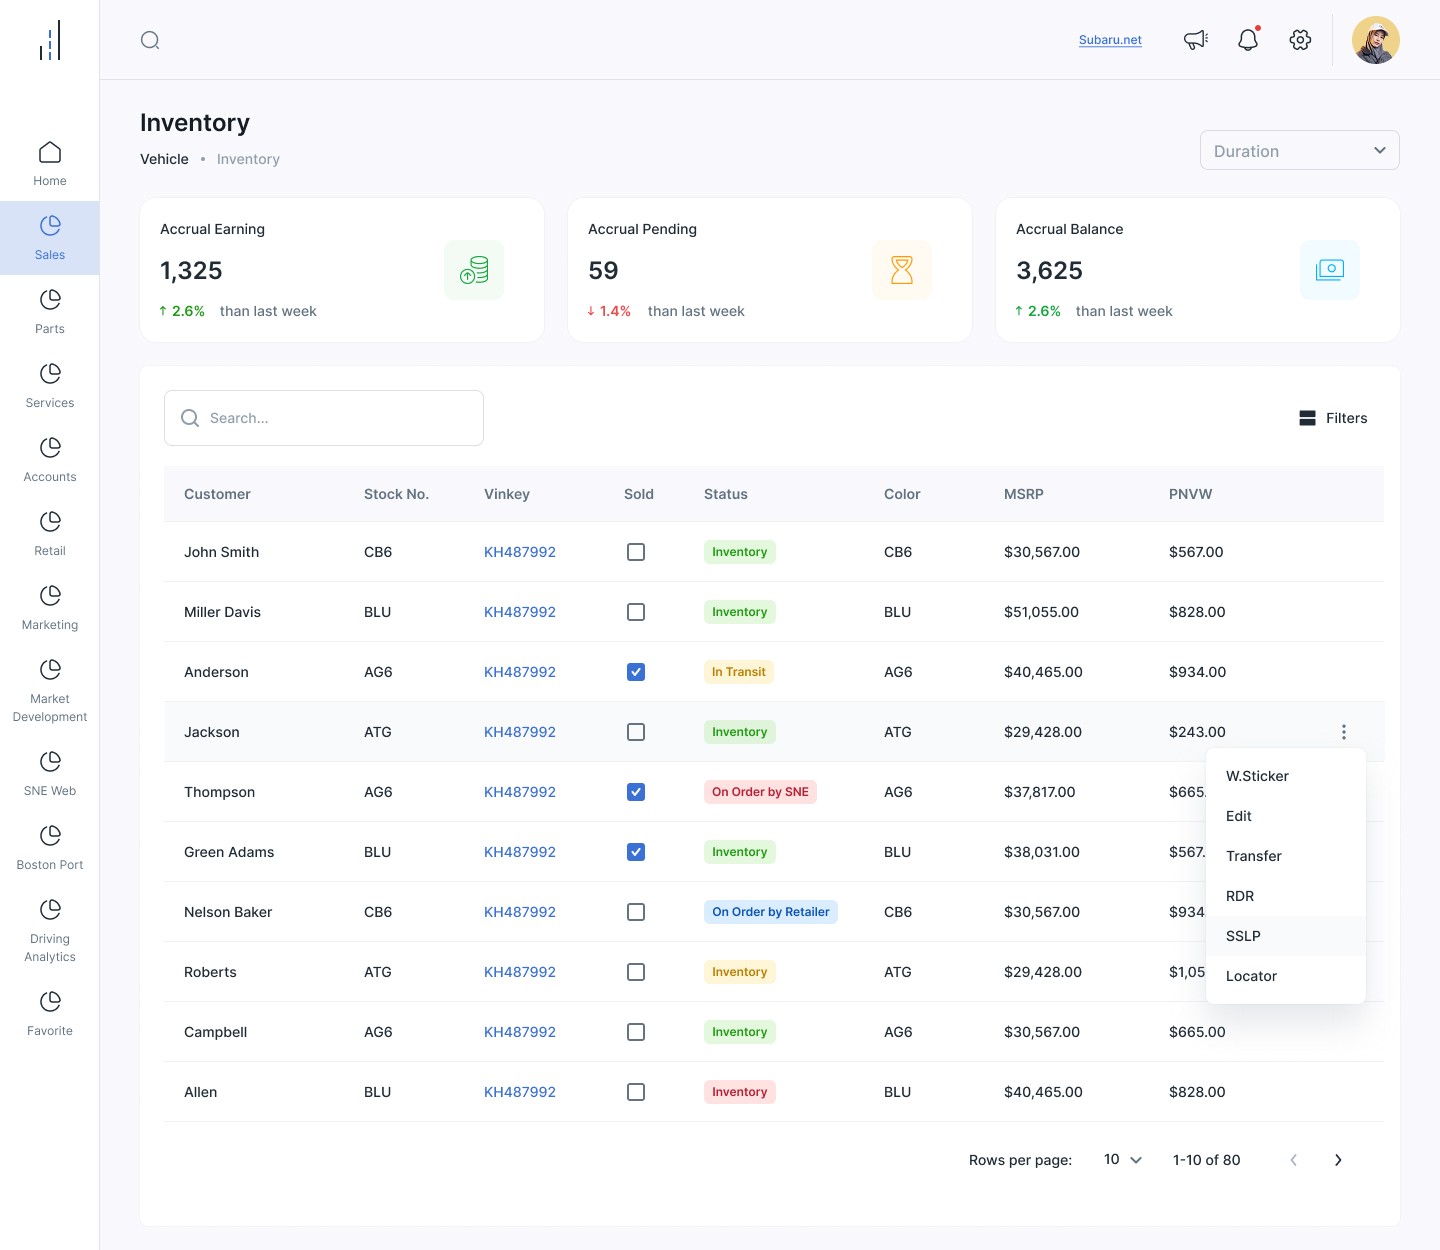Open John Smith's vinkey KH487992 link
The height and width of the screenshot is (1250, 1440).
[520, 552]
